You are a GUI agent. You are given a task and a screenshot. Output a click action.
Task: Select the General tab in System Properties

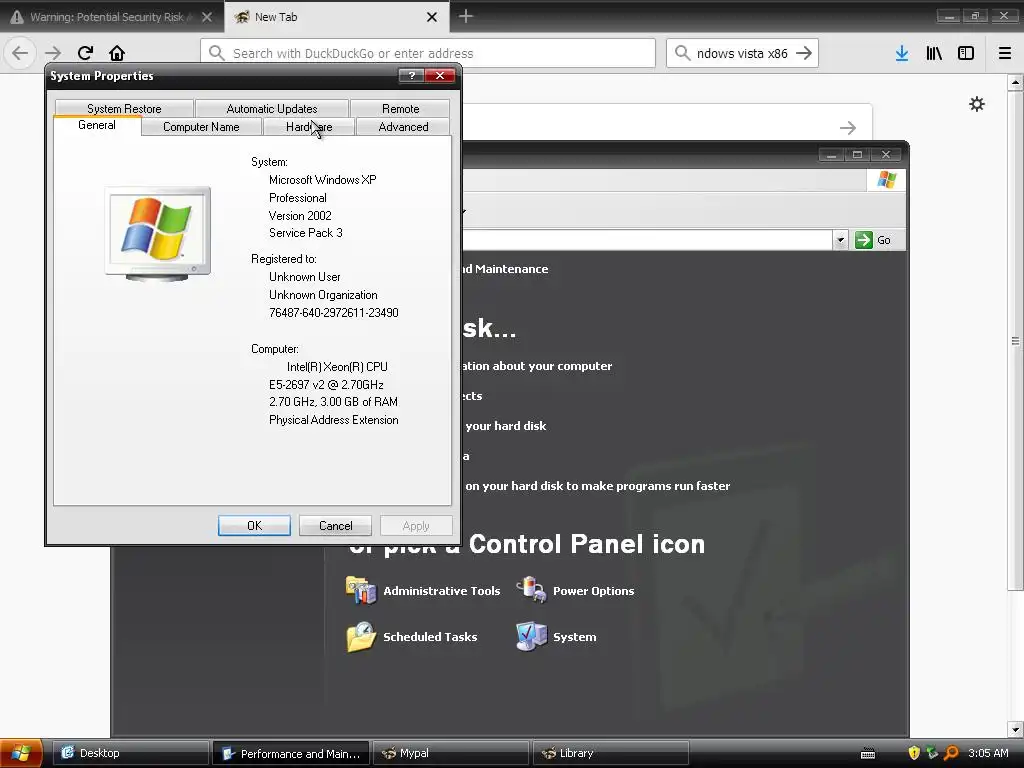pos(97,125)
